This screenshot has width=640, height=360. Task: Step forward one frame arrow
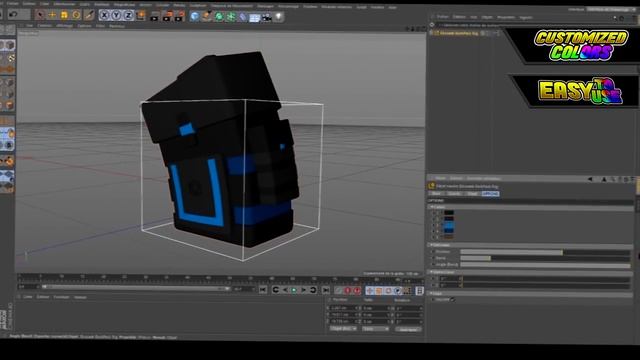[303, 290]
